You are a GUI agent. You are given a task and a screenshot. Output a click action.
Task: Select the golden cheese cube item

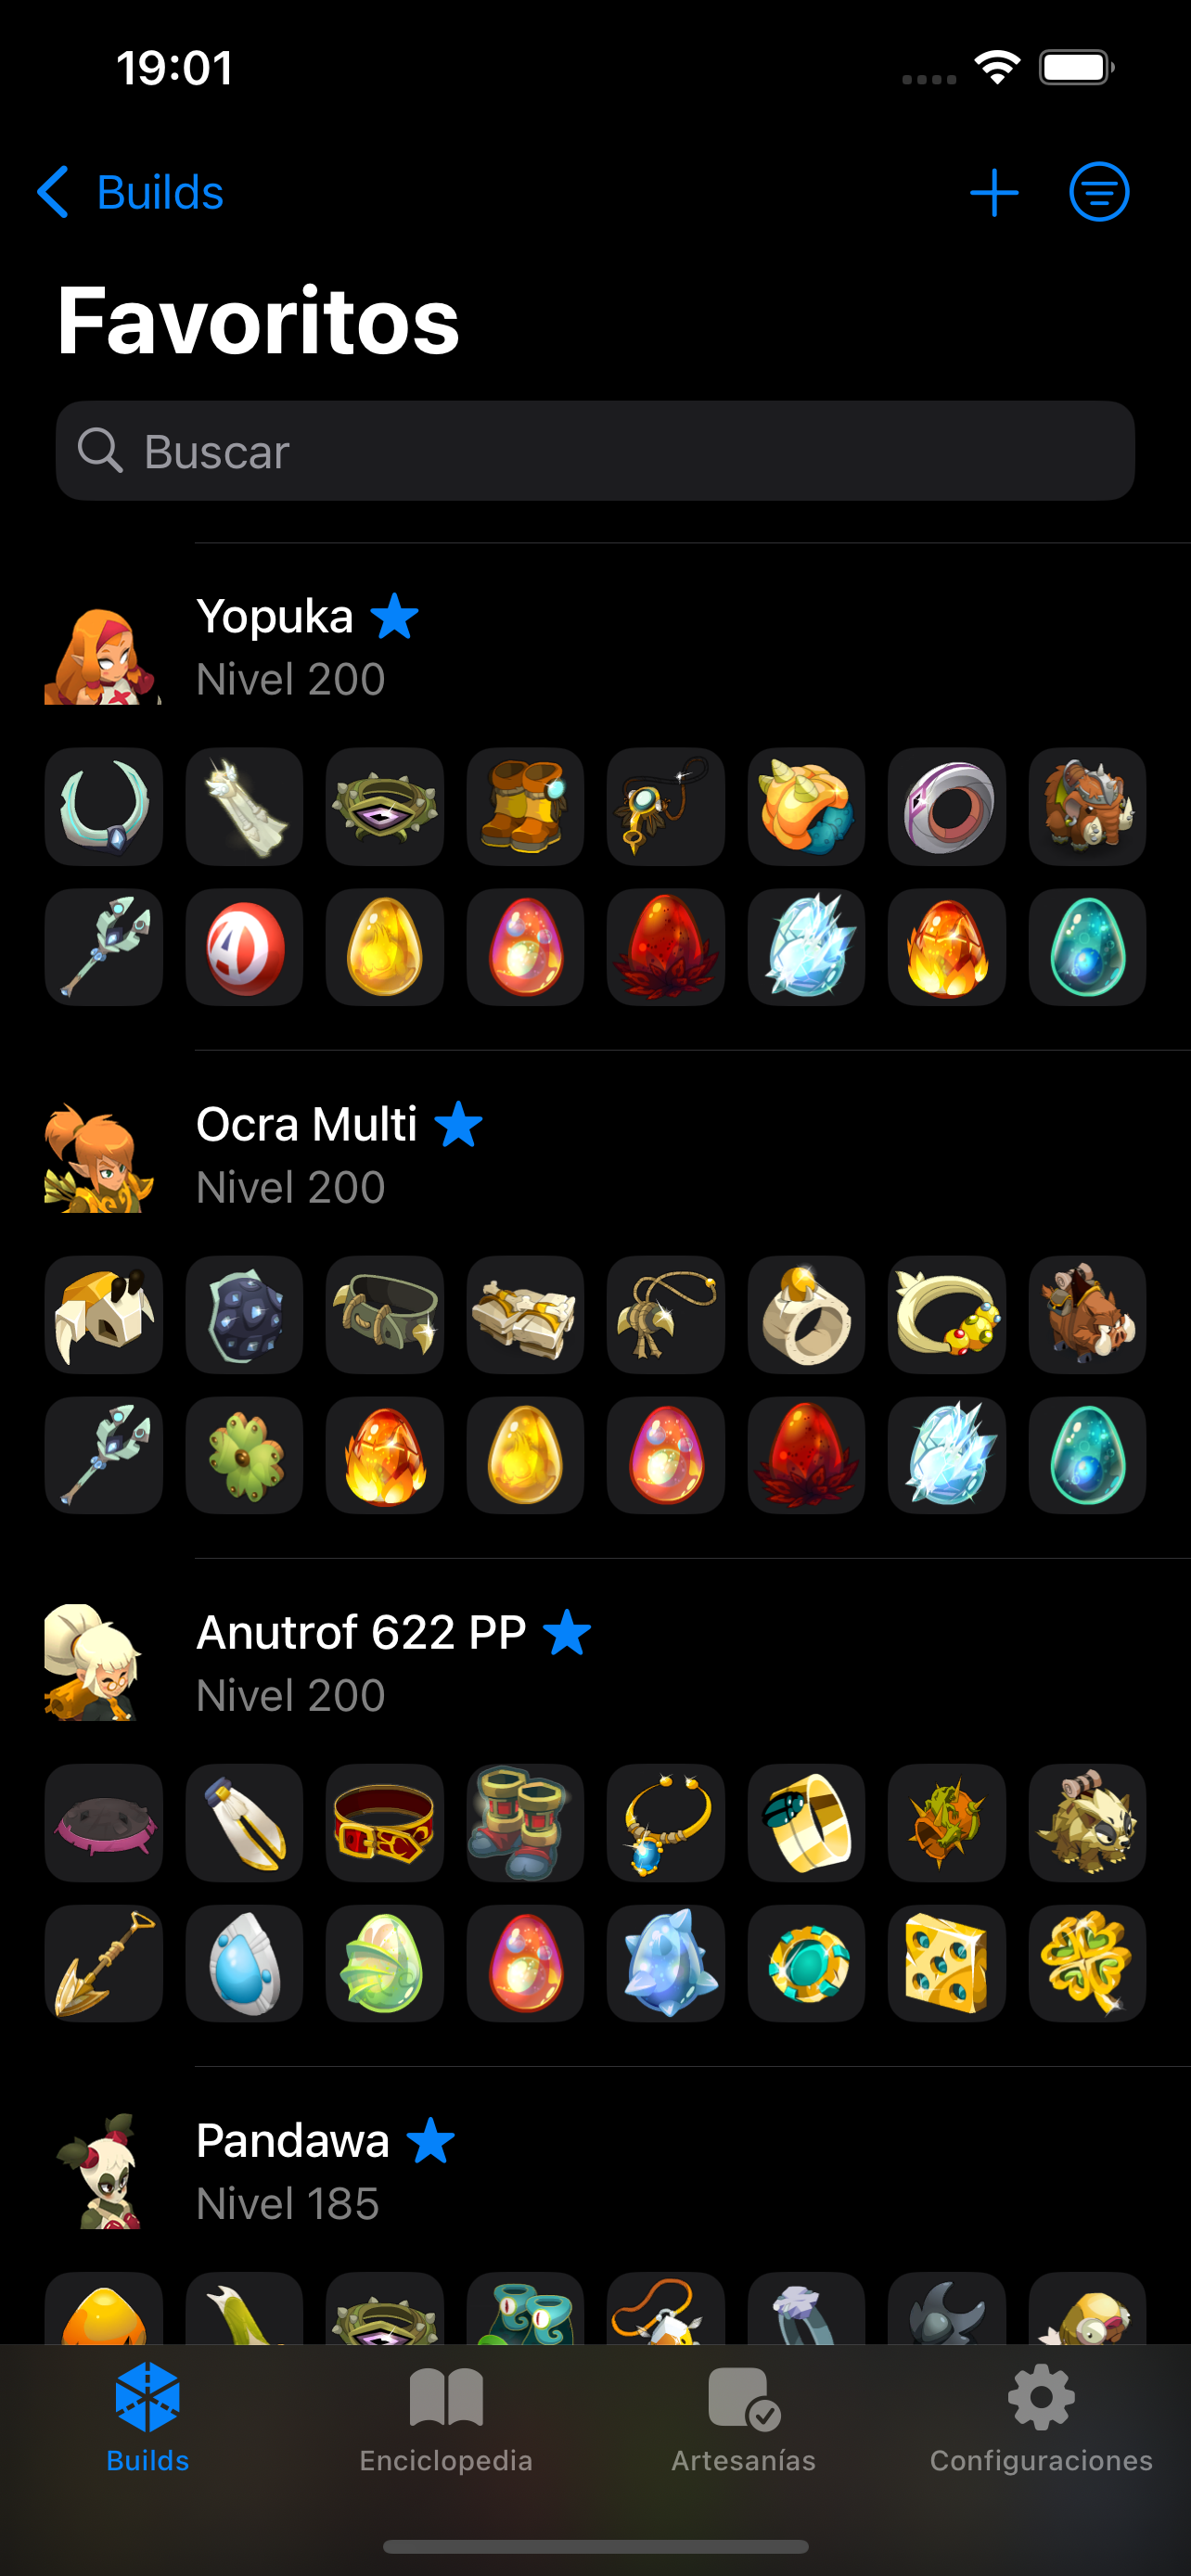click(x=947, y=1963)
